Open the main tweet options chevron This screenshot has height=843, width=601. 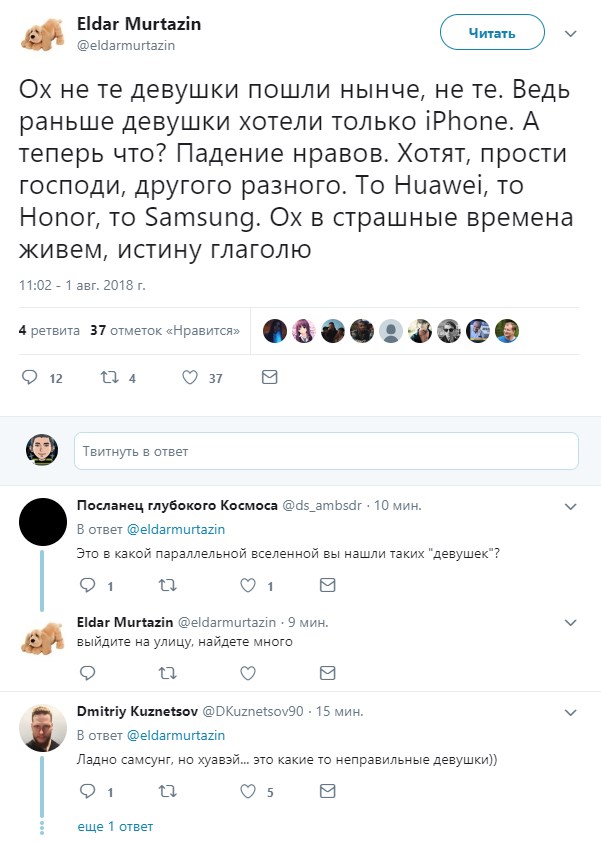pyautogui.click(x=571, y=34)
